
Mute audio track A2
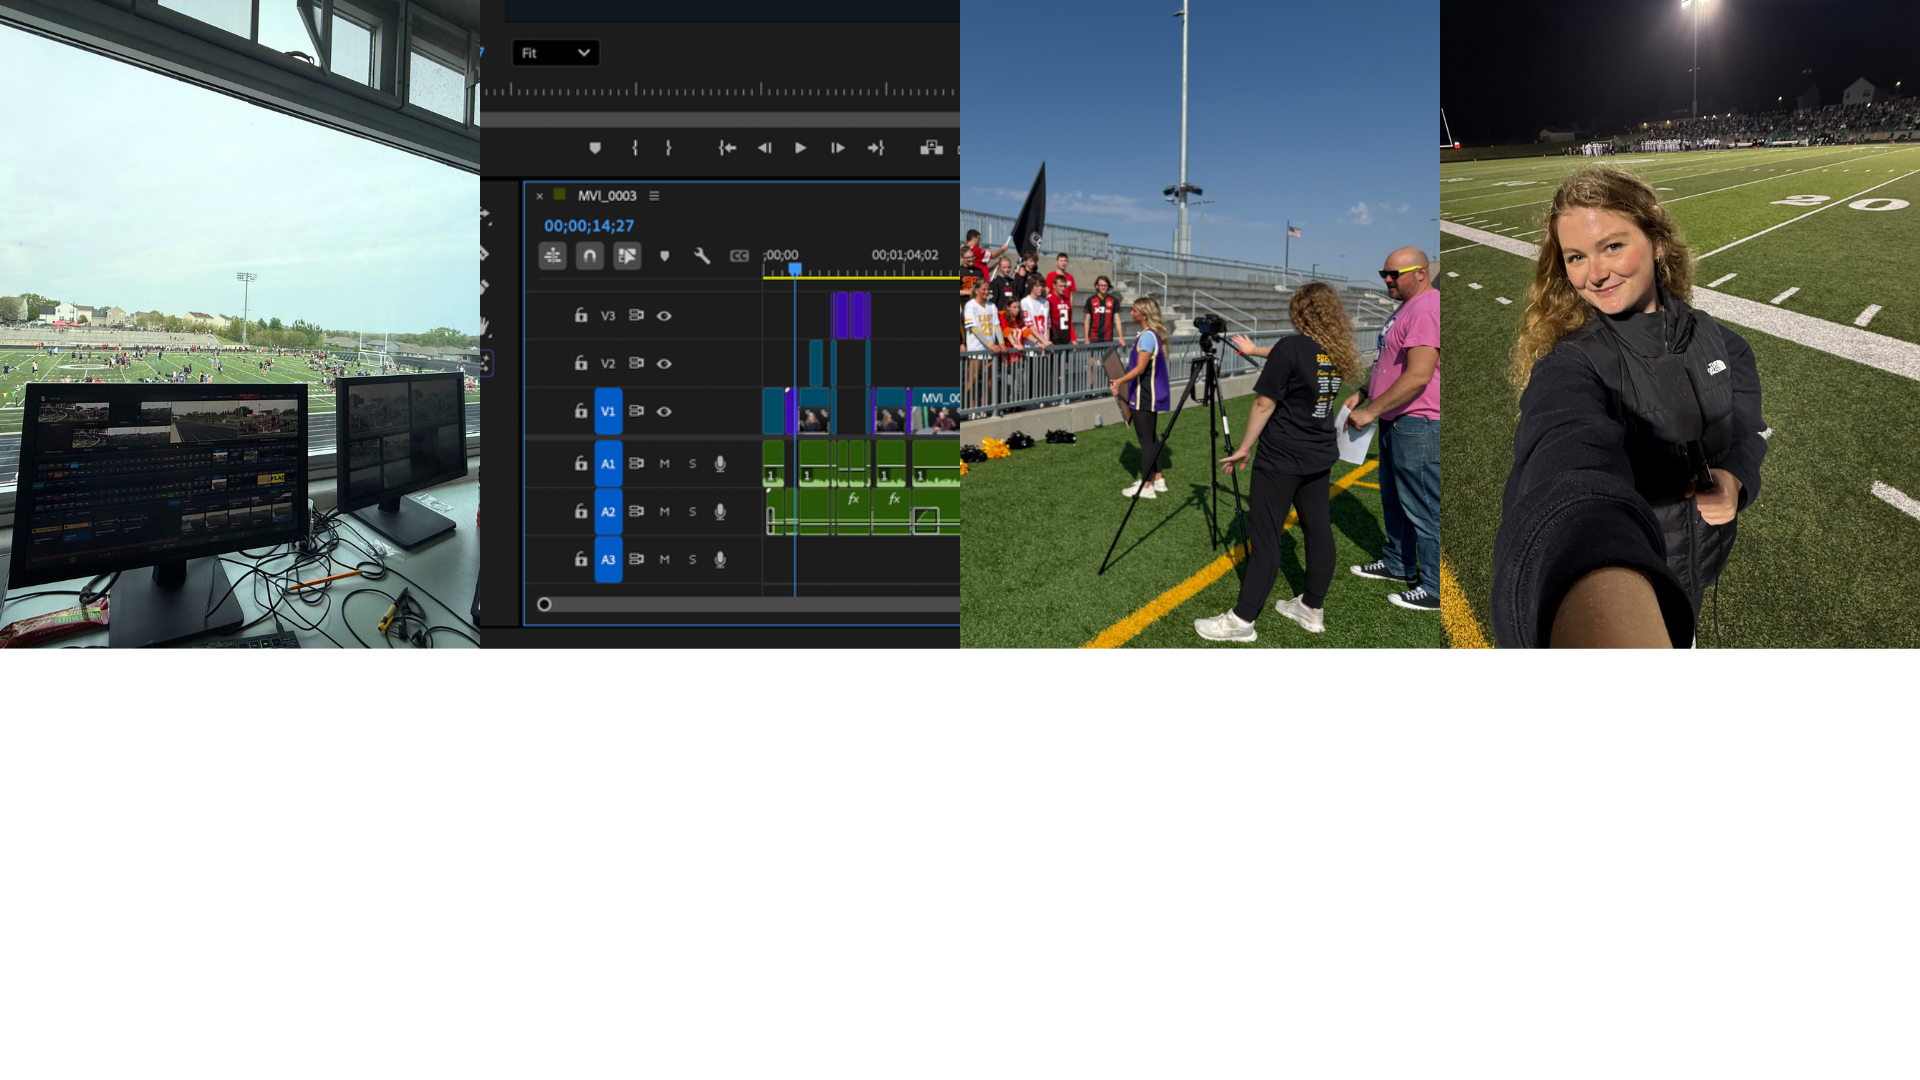pyautogui.click(x=664, y=511)
